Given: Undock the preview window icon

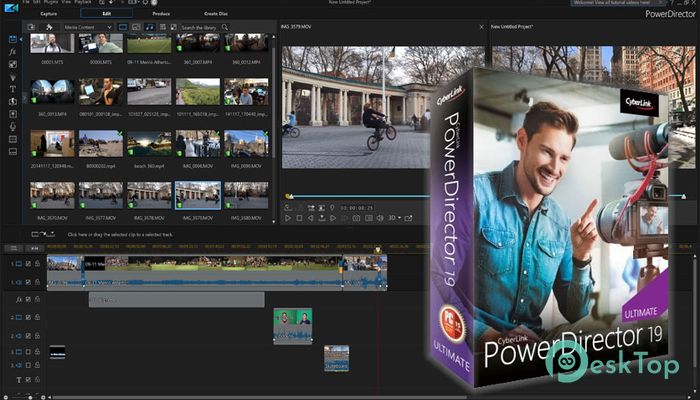Looking at the screenshot, I should click(x=408, y=218).
